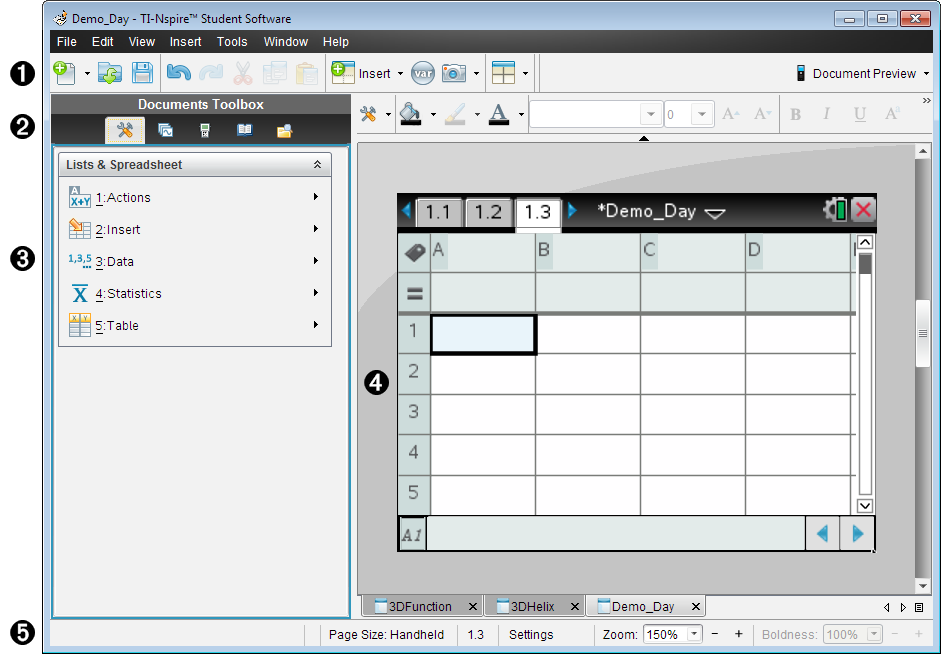
Task: Close the 3DHelix document tab
Action: pos(575,605)
